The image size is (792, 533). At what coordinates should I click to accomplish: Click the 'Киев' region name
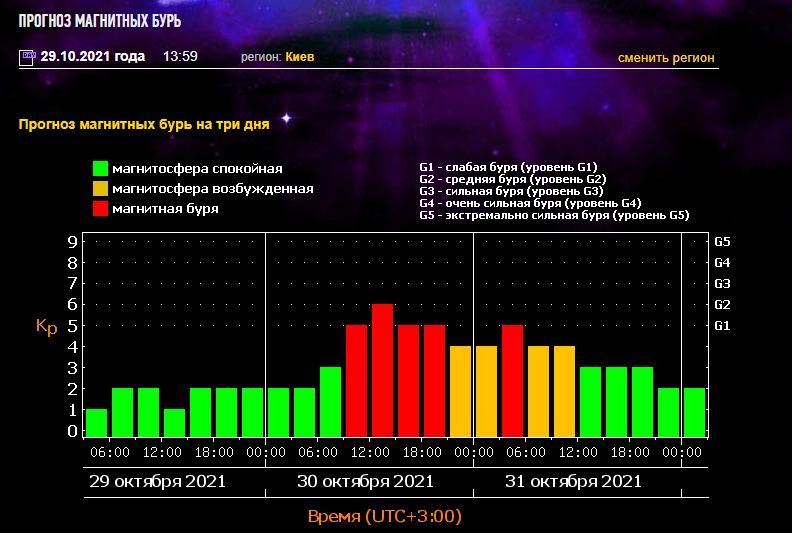(x=300, y=57)
